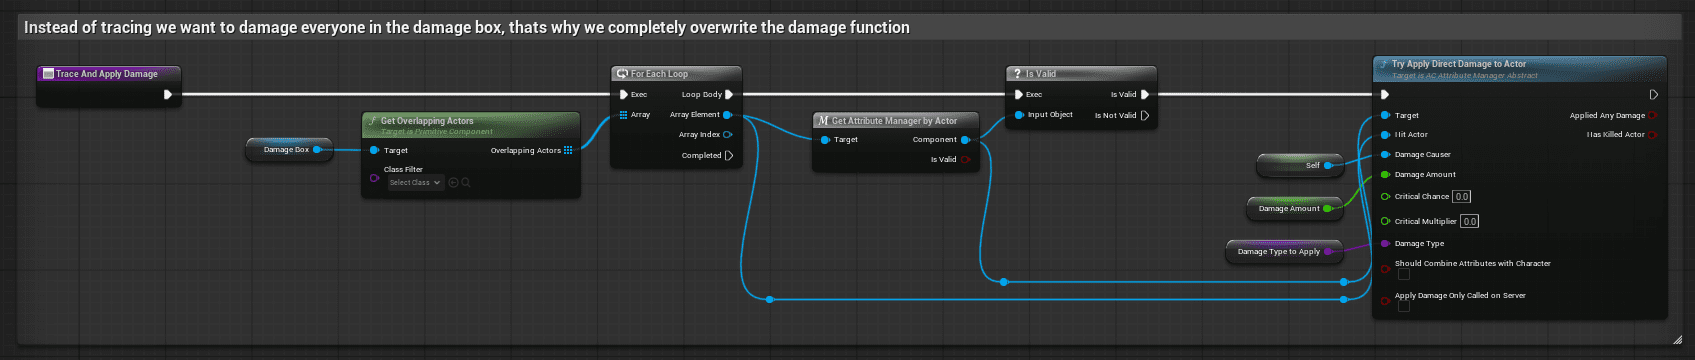Open the Select Class dropdown
Image resolution: width=1695 pixels, height=360 pixels.
point(415,183)
